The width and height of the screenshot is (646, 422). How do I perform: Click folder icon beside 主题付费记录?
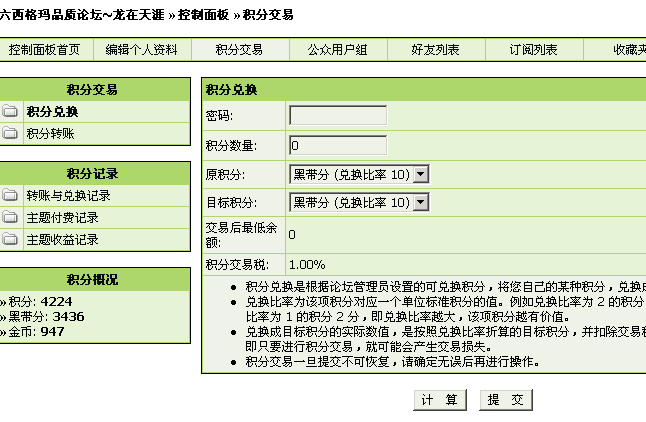pos(10,218)
